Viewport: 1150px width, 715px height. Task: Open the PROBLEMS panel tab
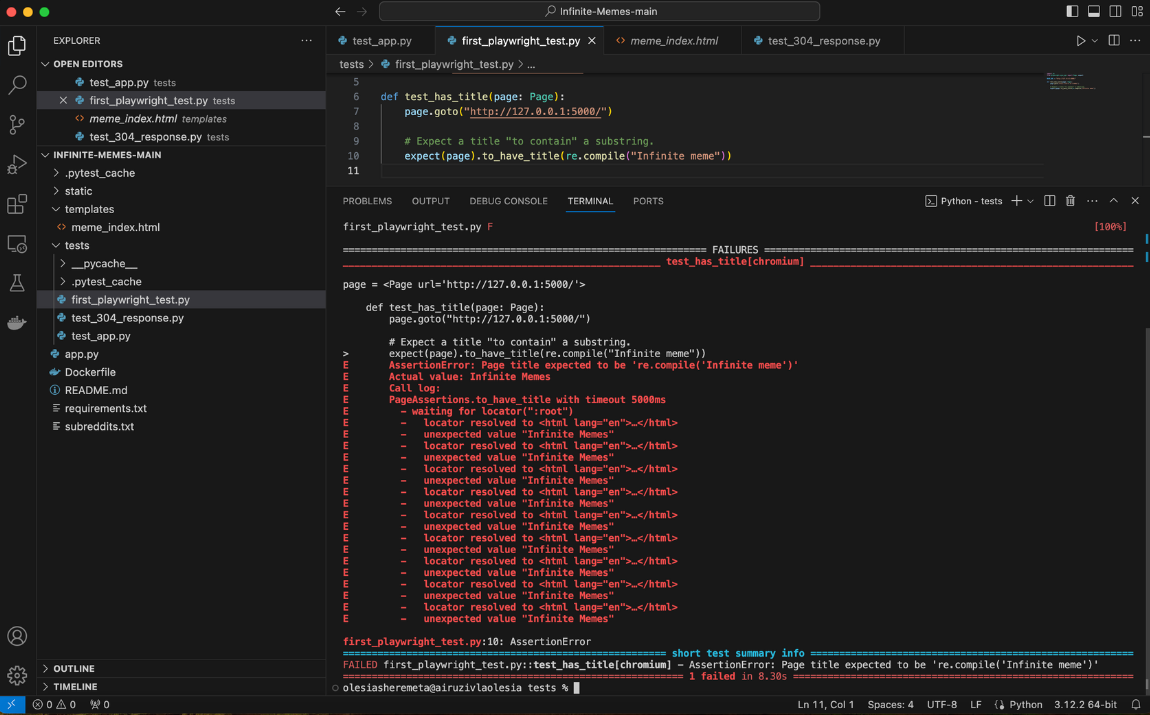pyautogui.click(x=367, y=200)
